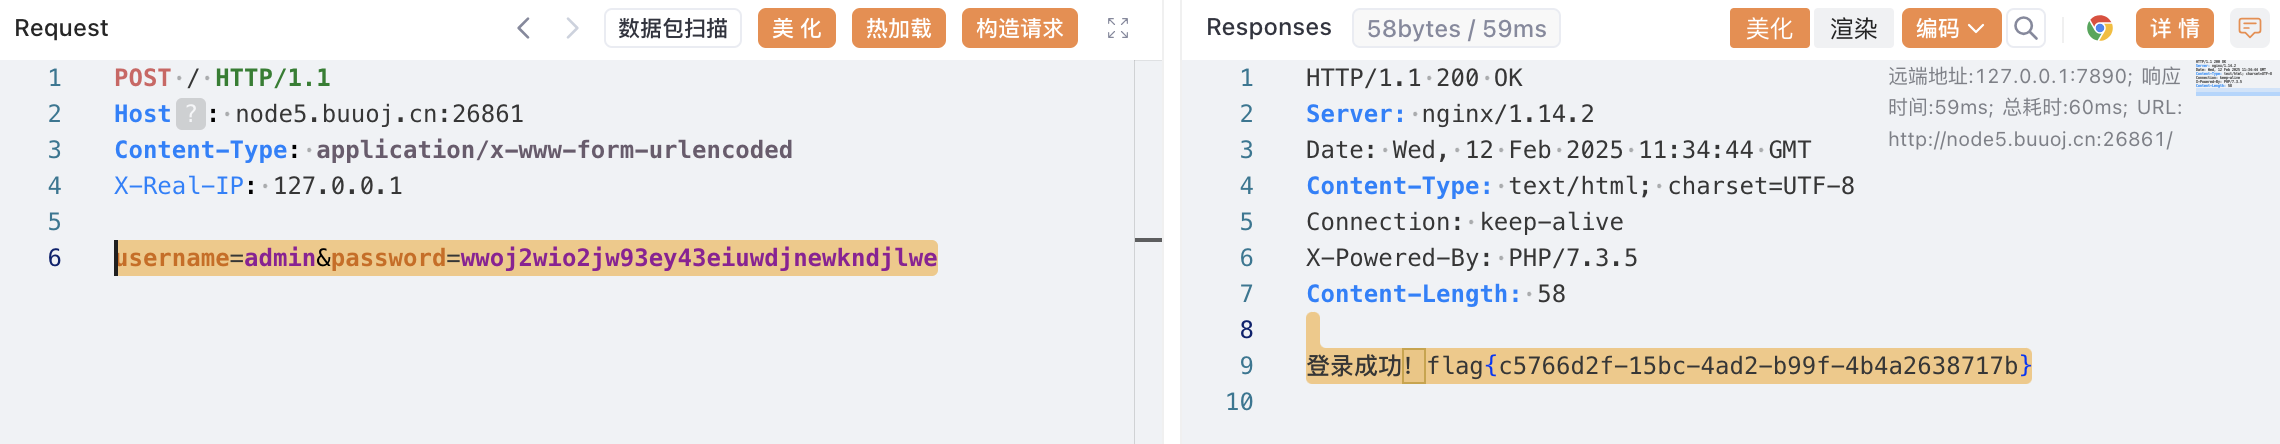The image size is (2280, 444).
Task: Open the 编码 encoding dropdown
Action: pos(1950,28)
